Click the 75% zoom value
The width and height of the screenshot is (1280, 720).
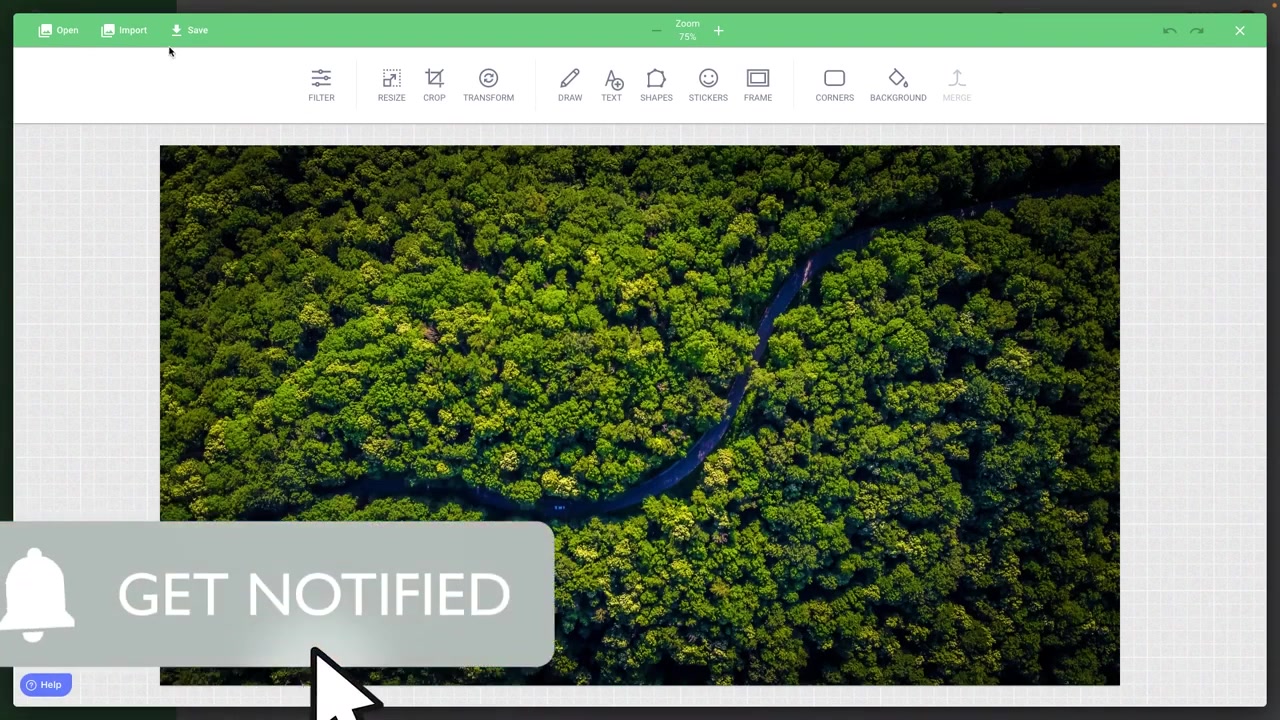(687, 37)
